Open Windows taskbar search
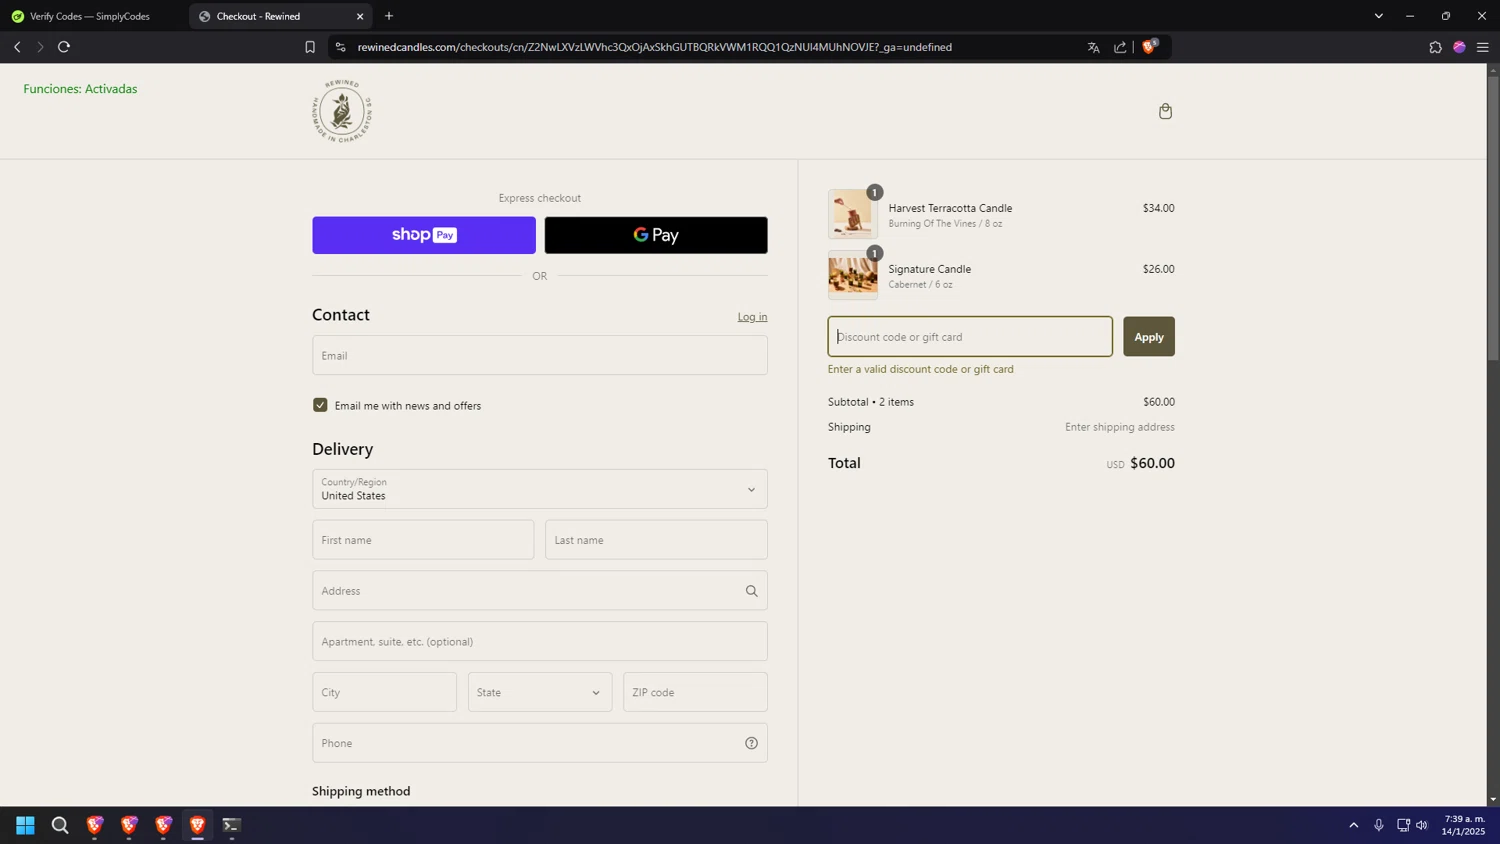The width and height of the screenshot is (1500, 844). (x=60, y=825)
